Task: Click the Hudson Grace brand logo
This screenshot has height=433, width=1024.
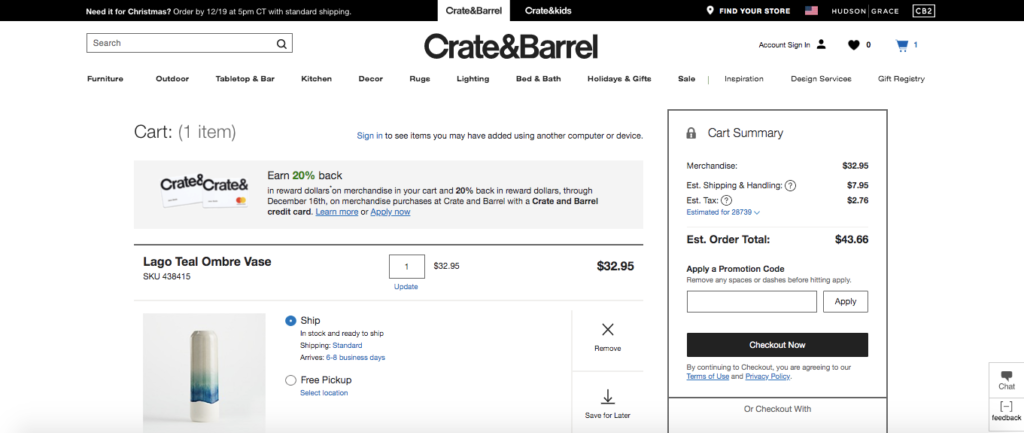Action: click(x=865, y=11)
